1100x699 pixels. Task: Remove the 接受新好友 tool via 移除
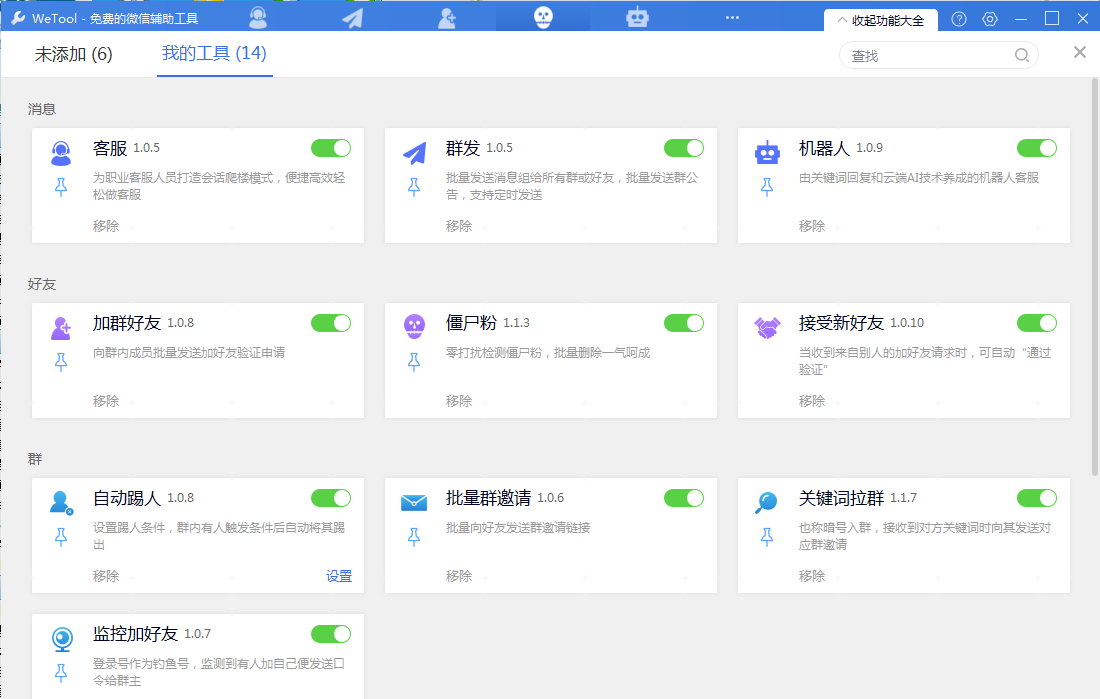812,401
